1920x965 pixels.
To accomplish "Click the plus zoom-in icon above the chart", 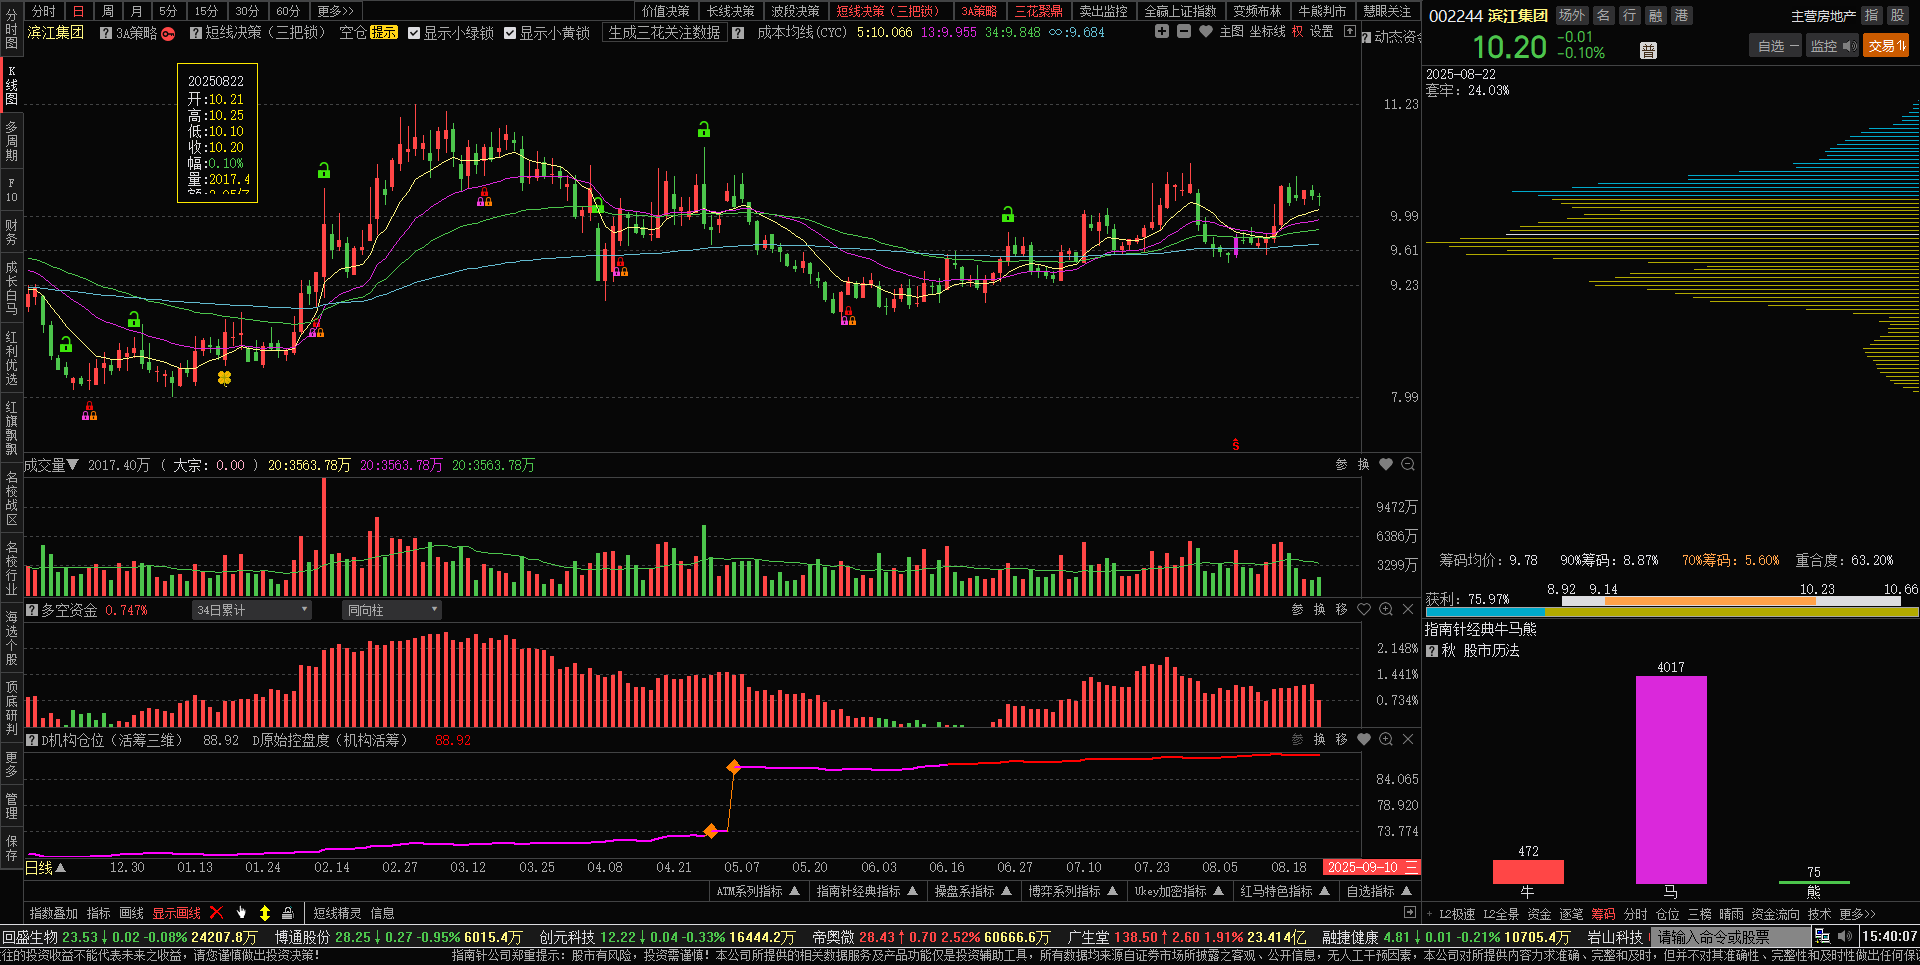I will [x=1162, y=32].
